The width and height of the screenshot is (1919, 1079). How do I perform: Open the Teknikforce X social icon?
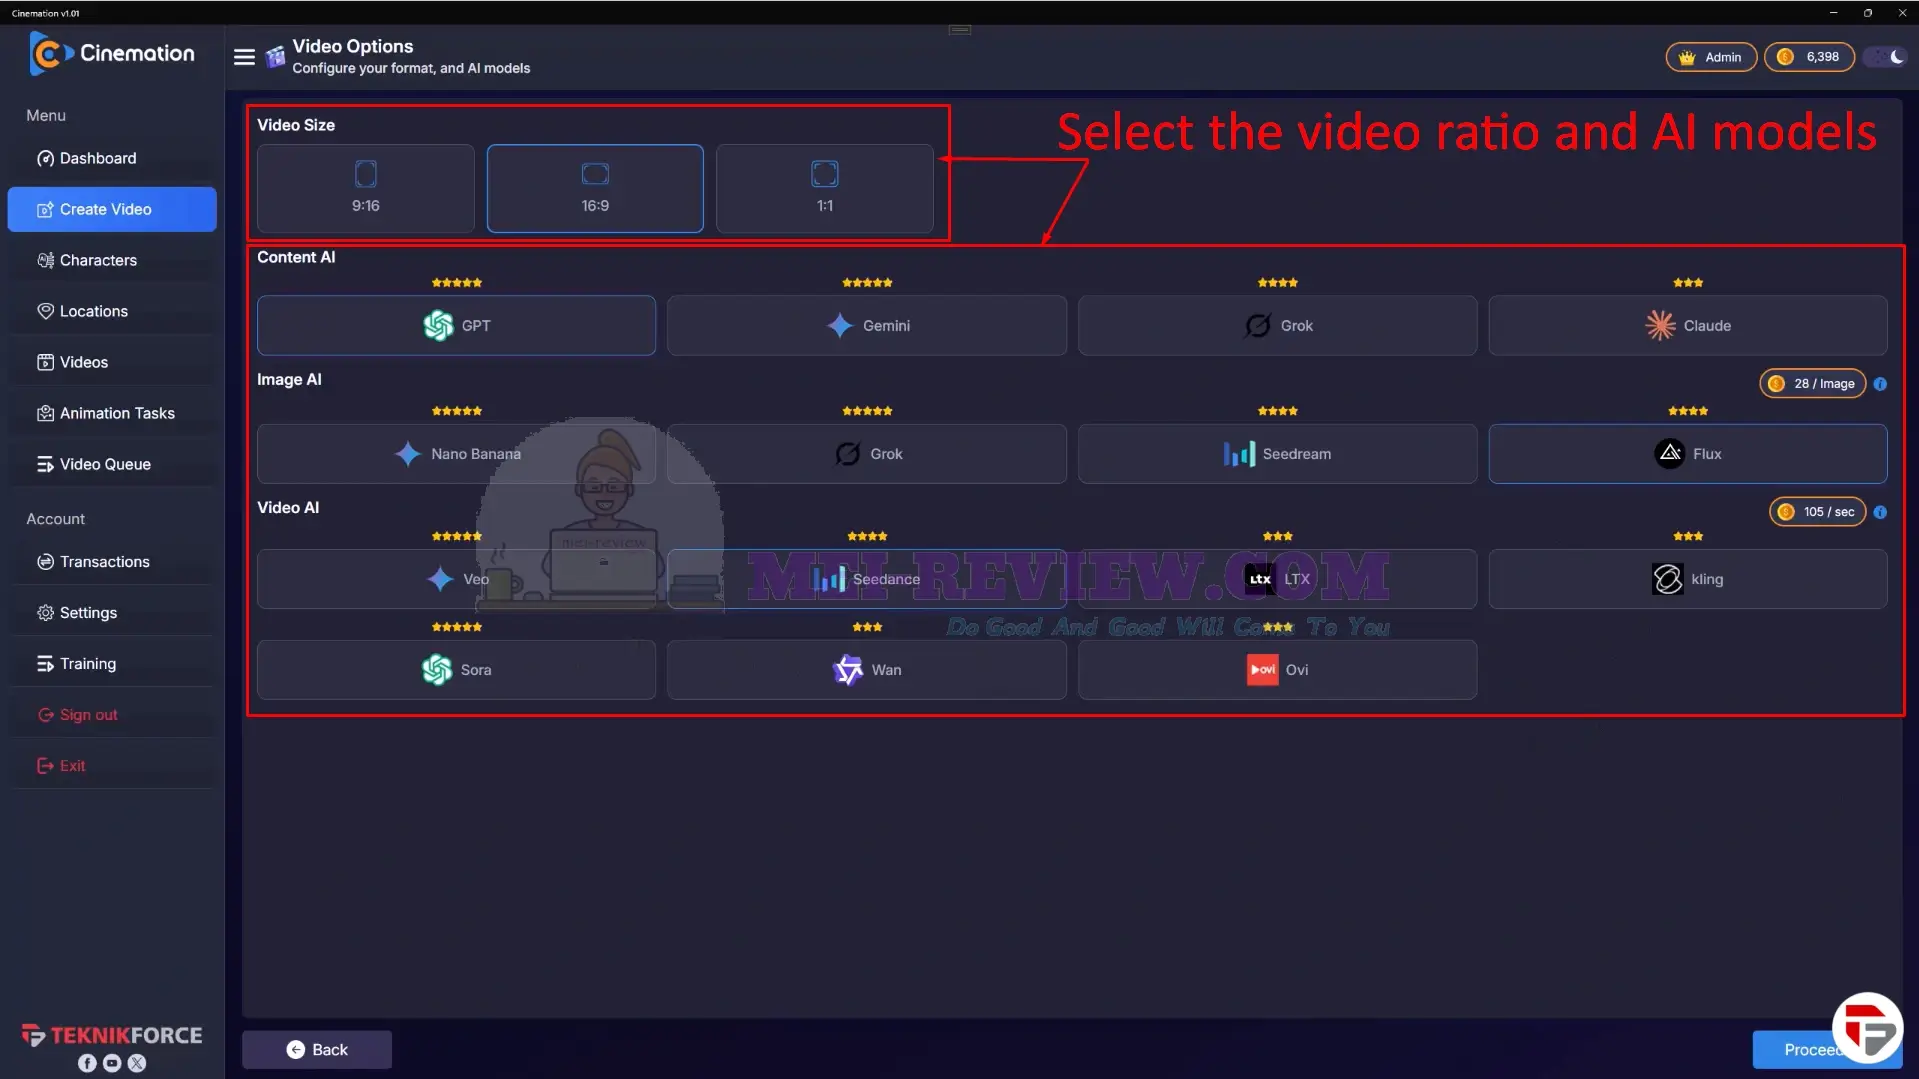[137, 1063]
